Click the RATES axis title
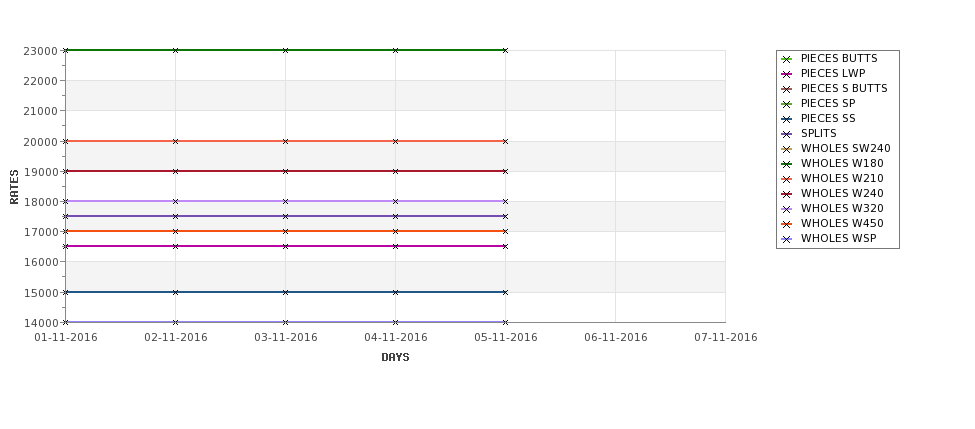Image resolution: width=975 pixels, height=429 pixels. [x=14, y=187]
